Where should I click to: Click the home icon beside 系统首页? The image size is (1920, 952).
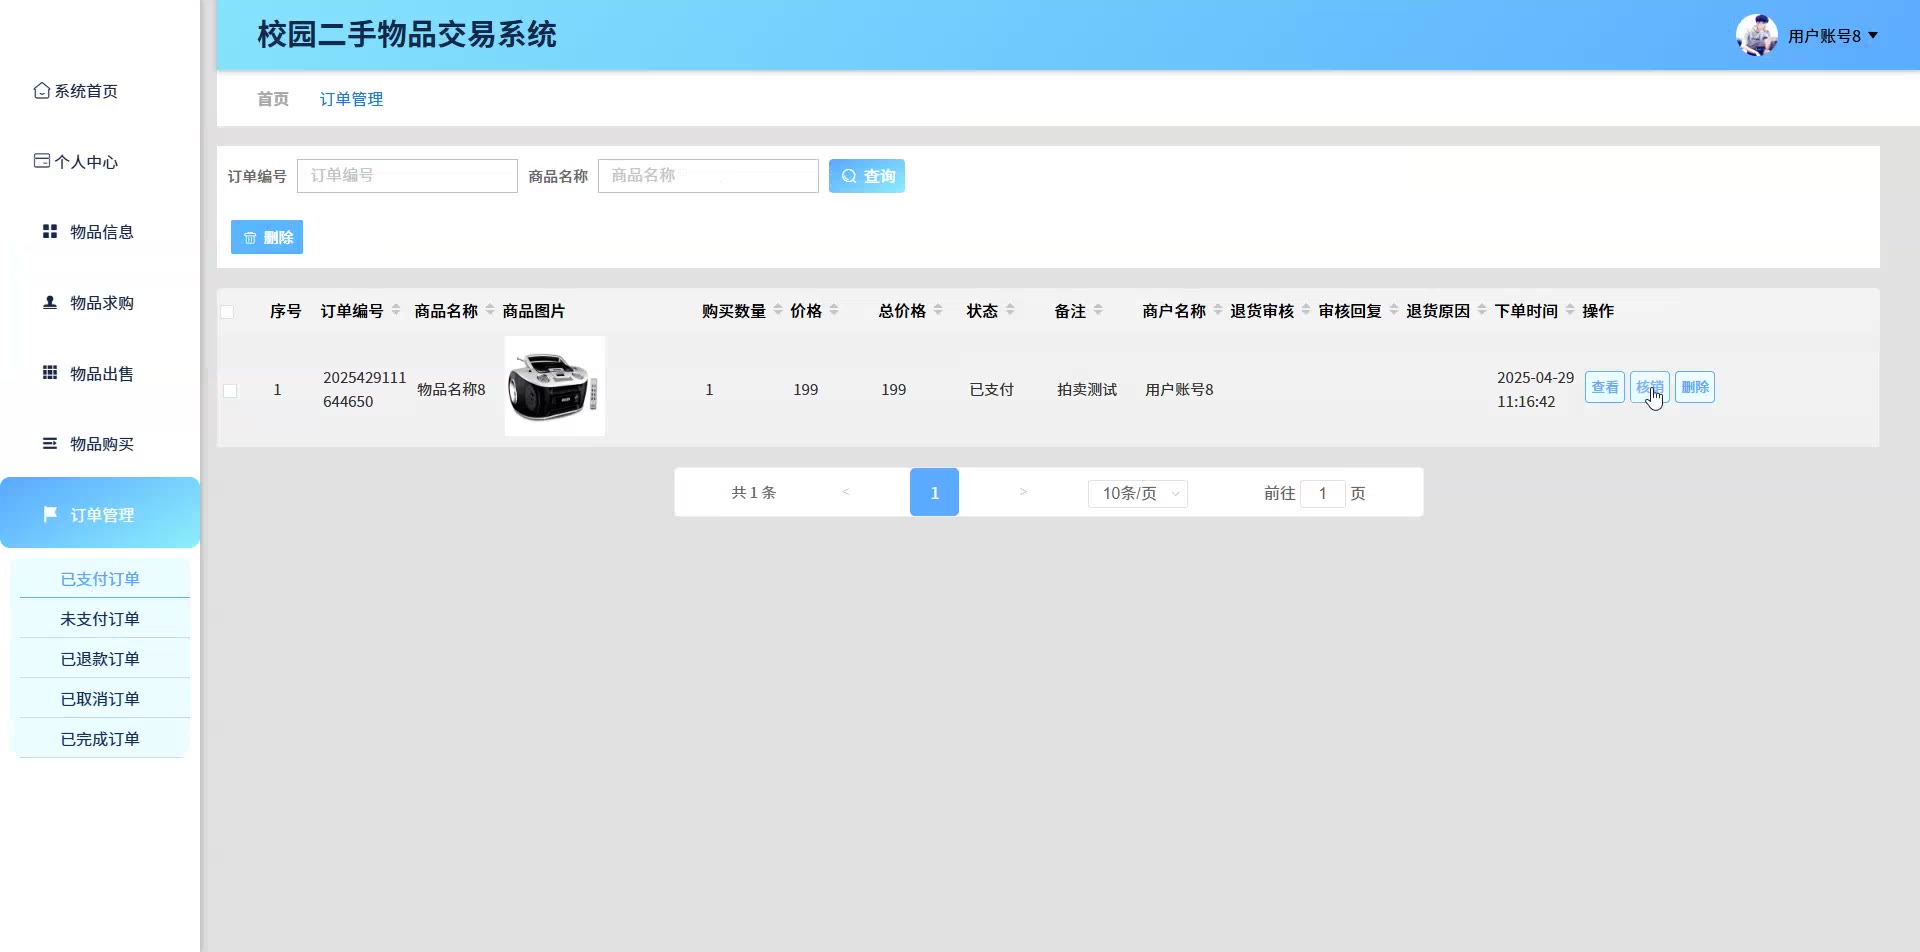pyautogui.click(x=42, y=91)
